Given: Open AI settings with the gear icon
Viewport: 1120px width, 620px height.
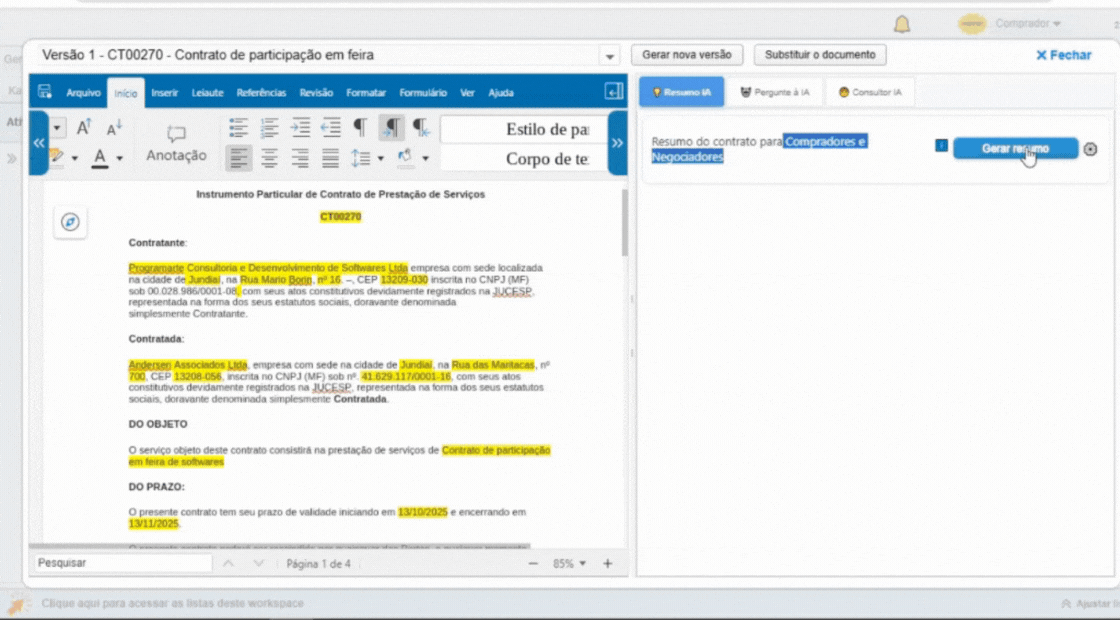Looking at the screenshot, I should pos(1090,147).
